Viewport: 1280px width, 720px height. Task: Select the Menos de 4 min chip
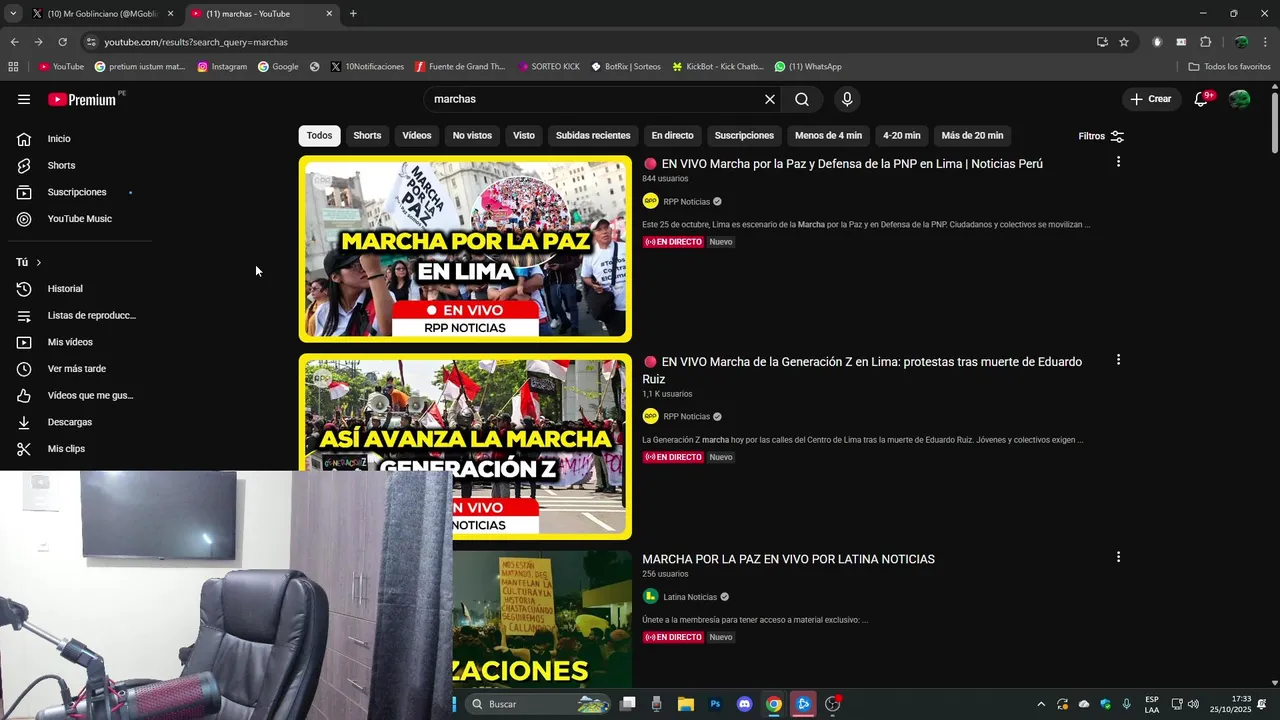(x=828, y=136)
